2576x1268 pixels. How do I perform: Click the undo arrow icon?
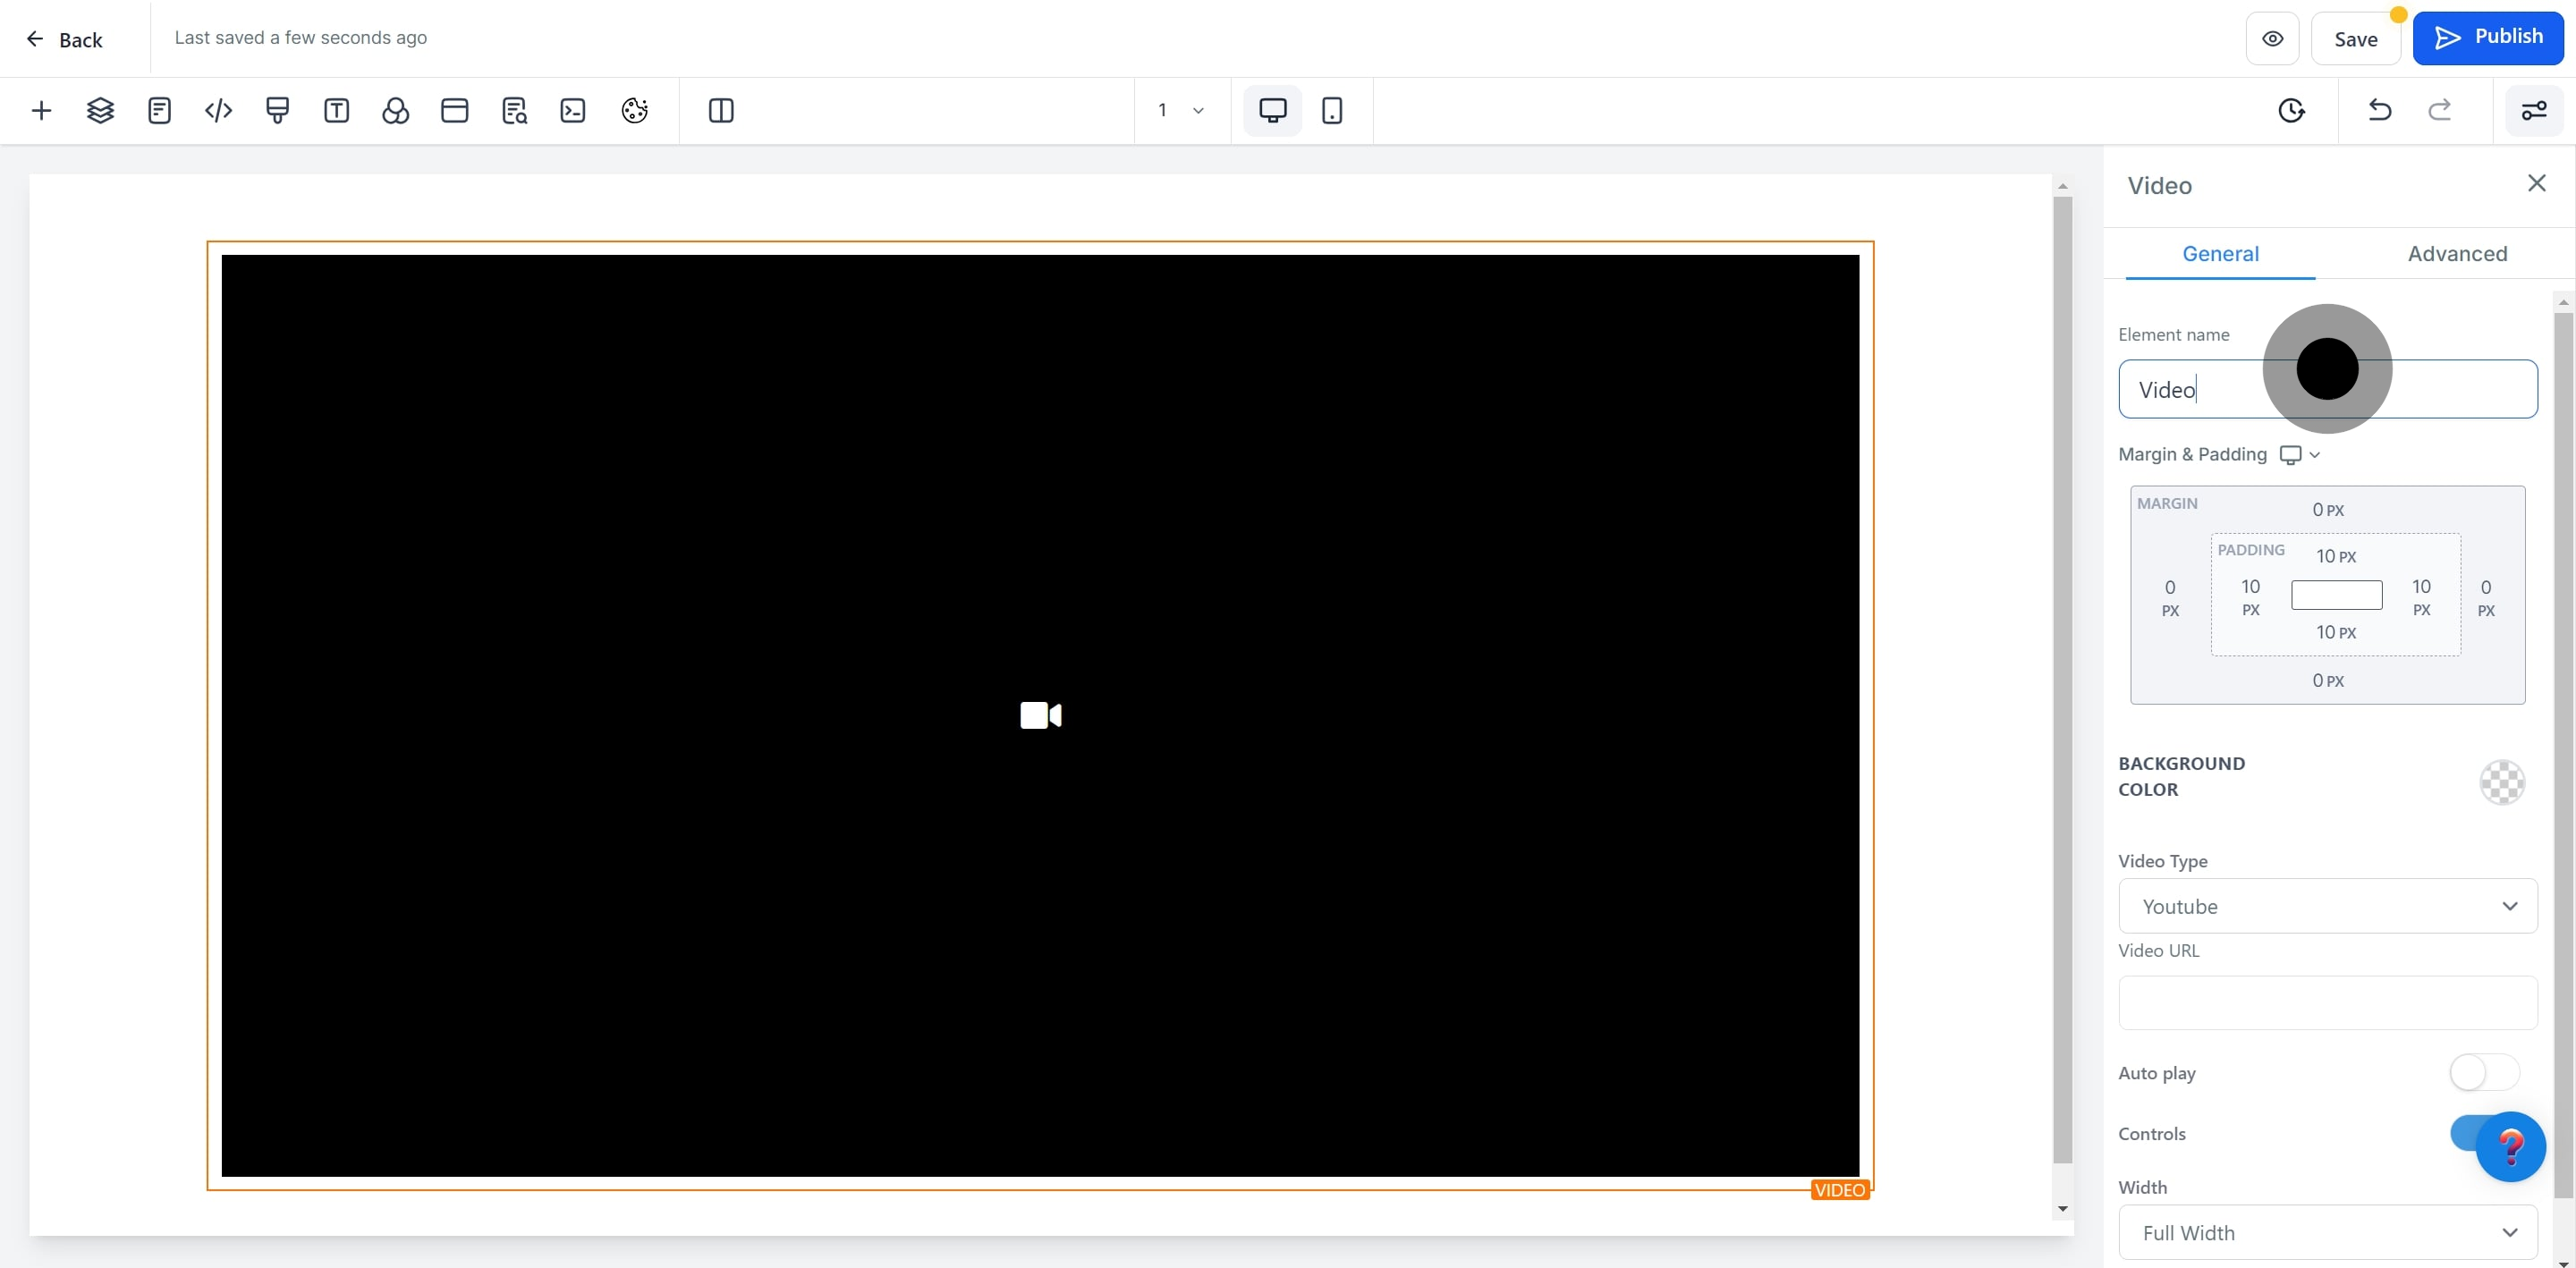[2380, 110]
